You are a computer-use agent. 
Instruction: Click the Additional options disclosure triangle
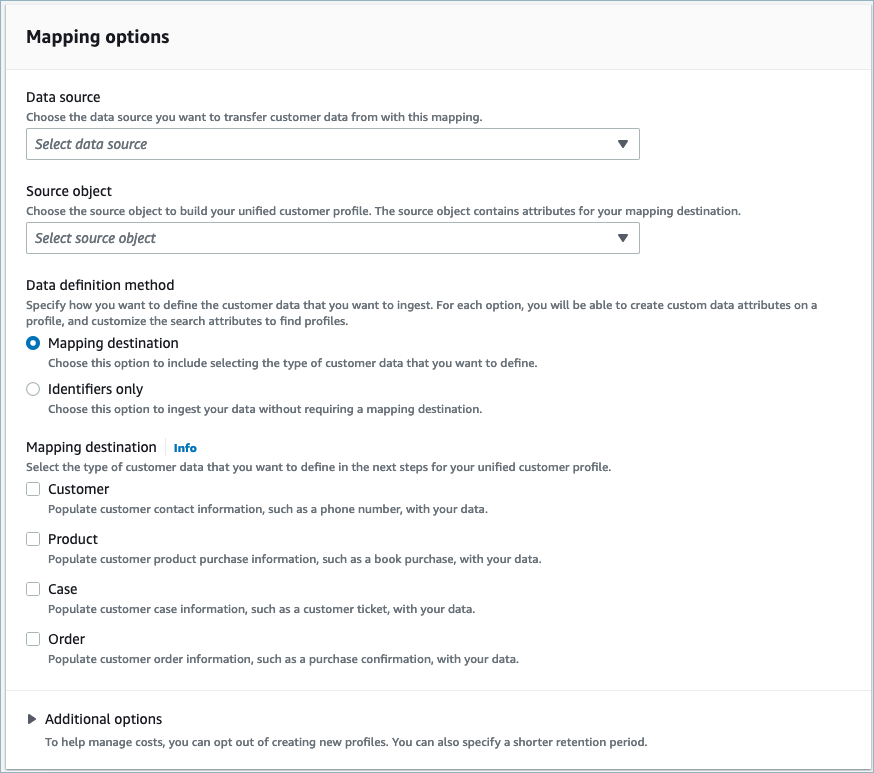(x=31, y=718)
